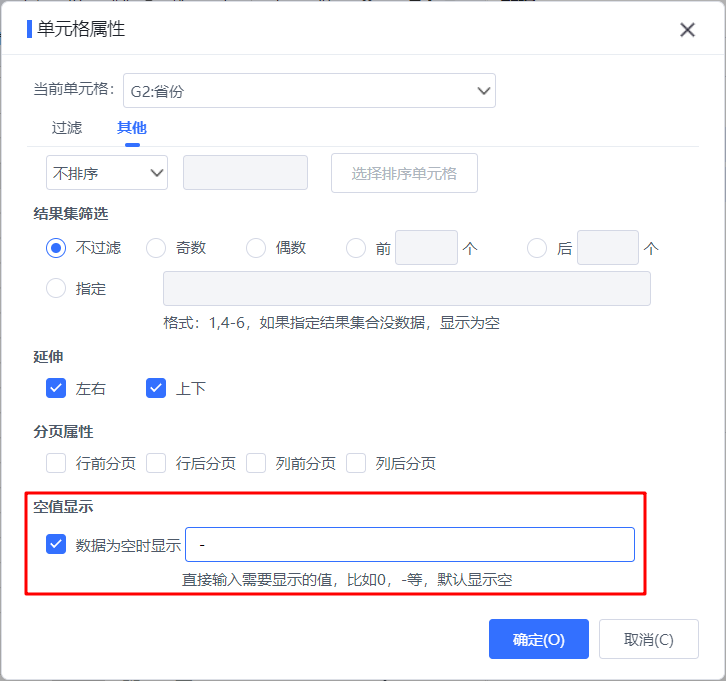Switch to the 过滤 tab
The width and height of the screenshot is (726, 681).
(x=67, y=128)
